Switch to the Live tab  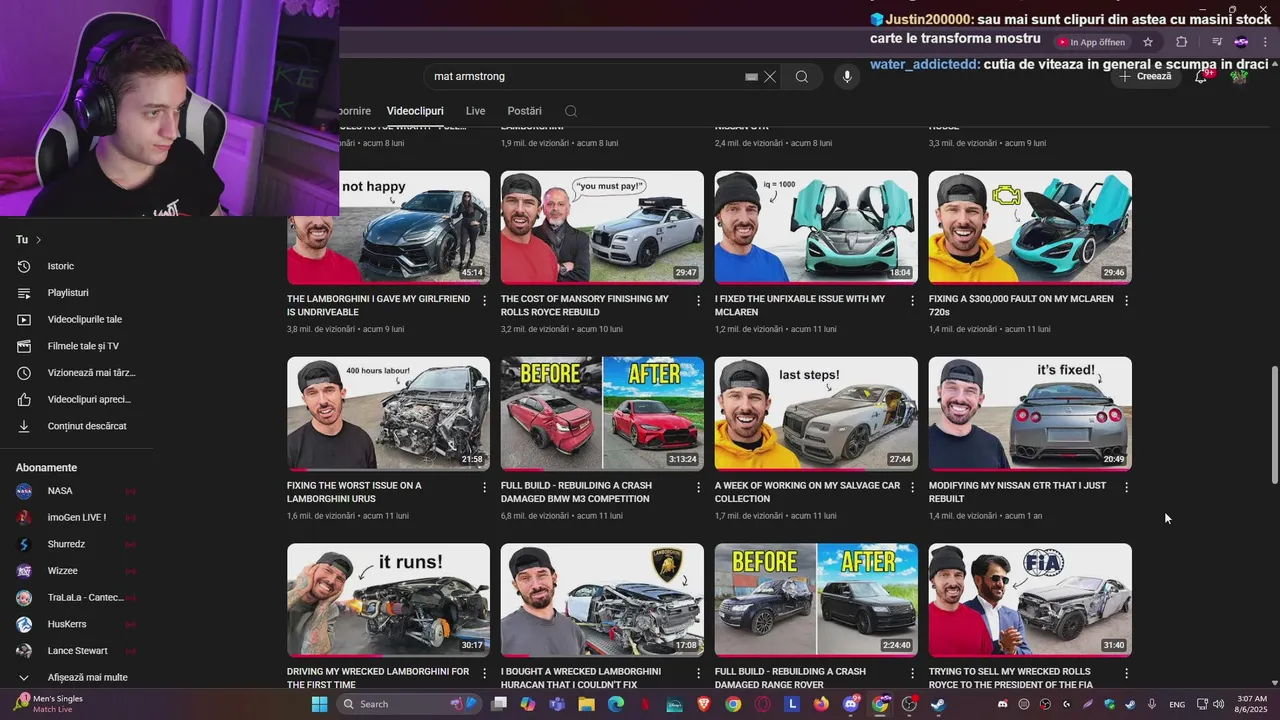pos(475,111)
